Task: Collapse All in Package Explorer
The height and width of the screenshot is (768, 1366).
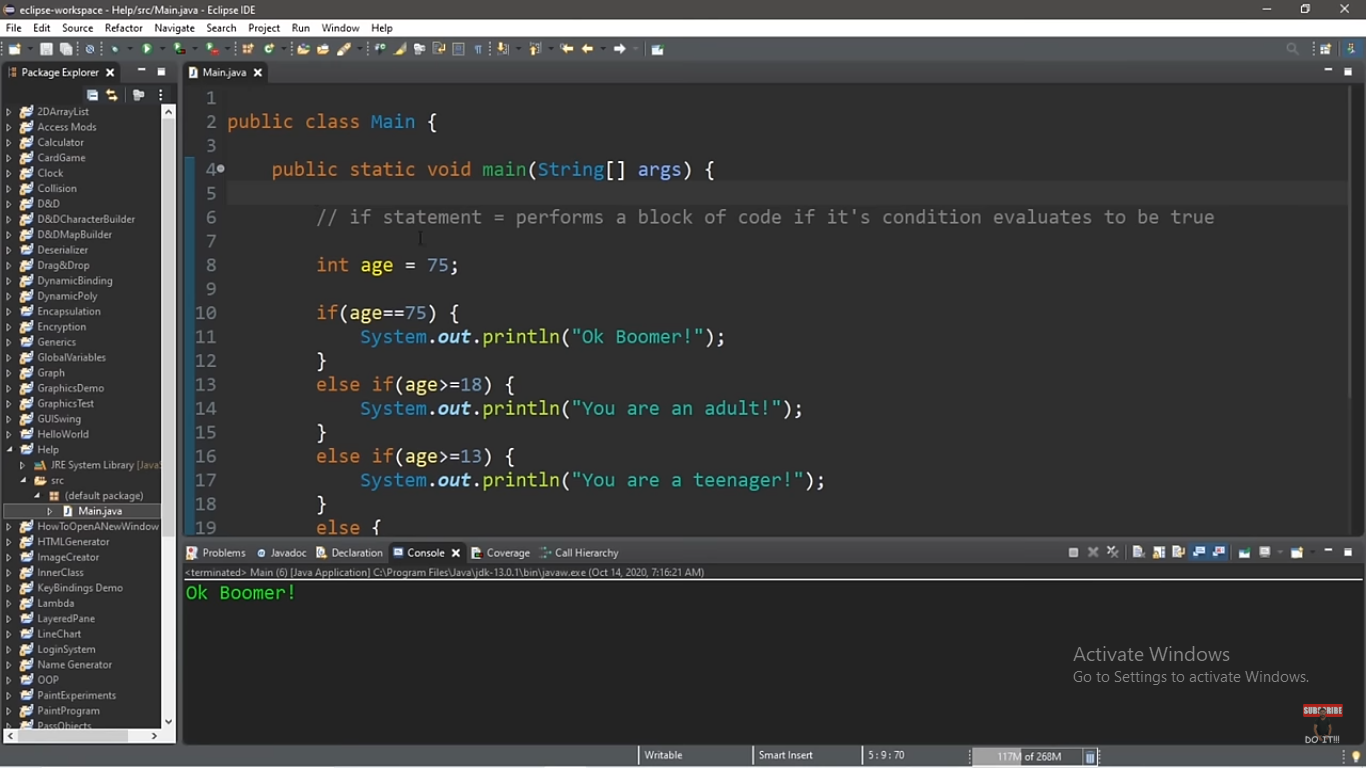Action: [x=92, y=95]
